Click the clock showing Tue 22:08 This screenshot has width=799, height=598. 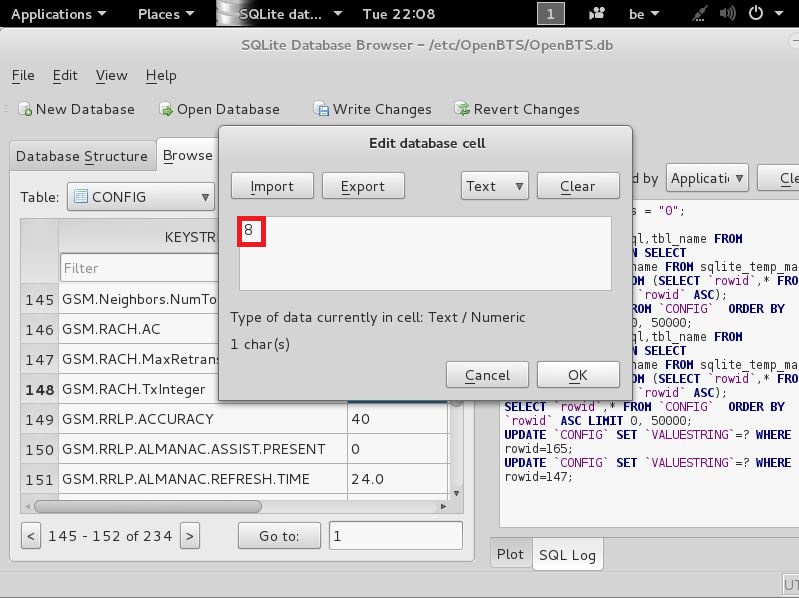click(399, 14)
